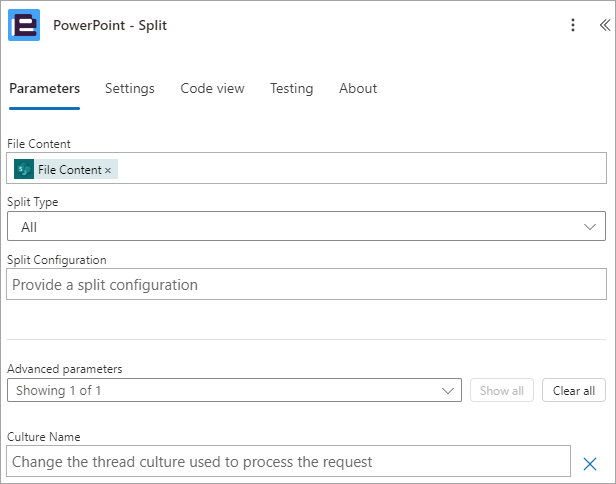Collapse the panel with double chevron icon
Viewport: 616px width, 484px height.
pyautogui.click(x=605, y=25)
